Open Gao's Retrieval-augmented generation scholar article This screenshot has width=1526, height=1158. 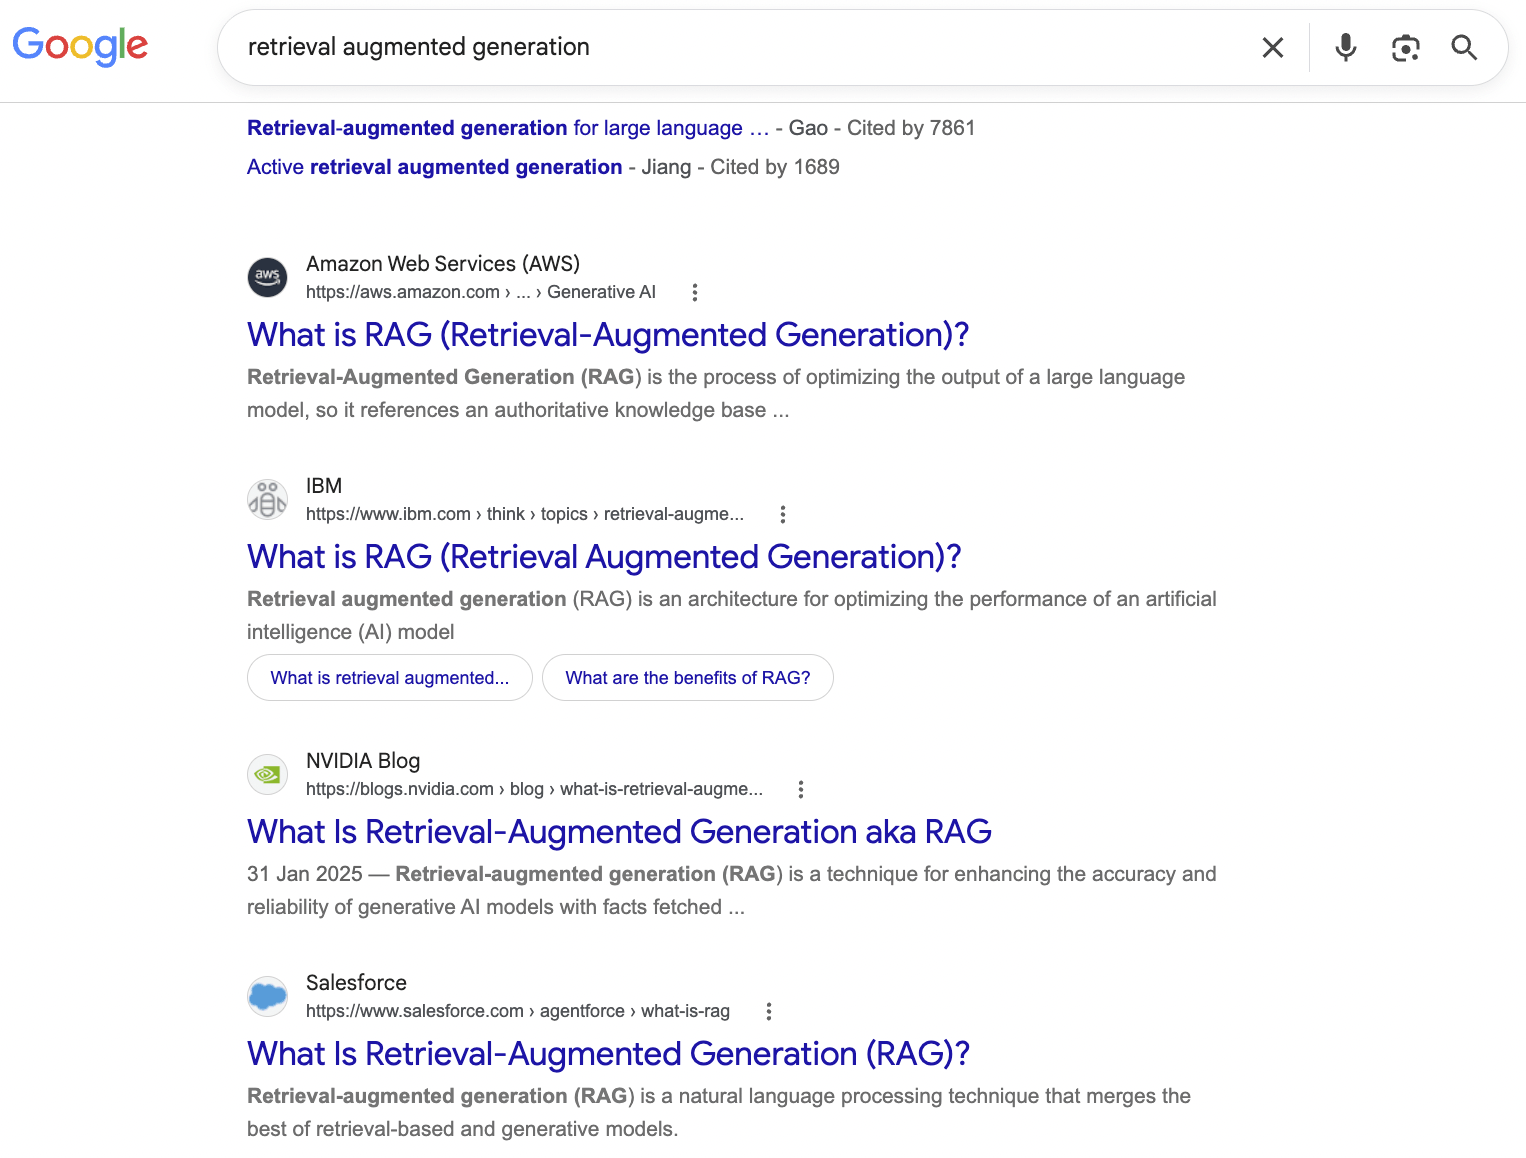pyautogui.click(x=508, y=128)
